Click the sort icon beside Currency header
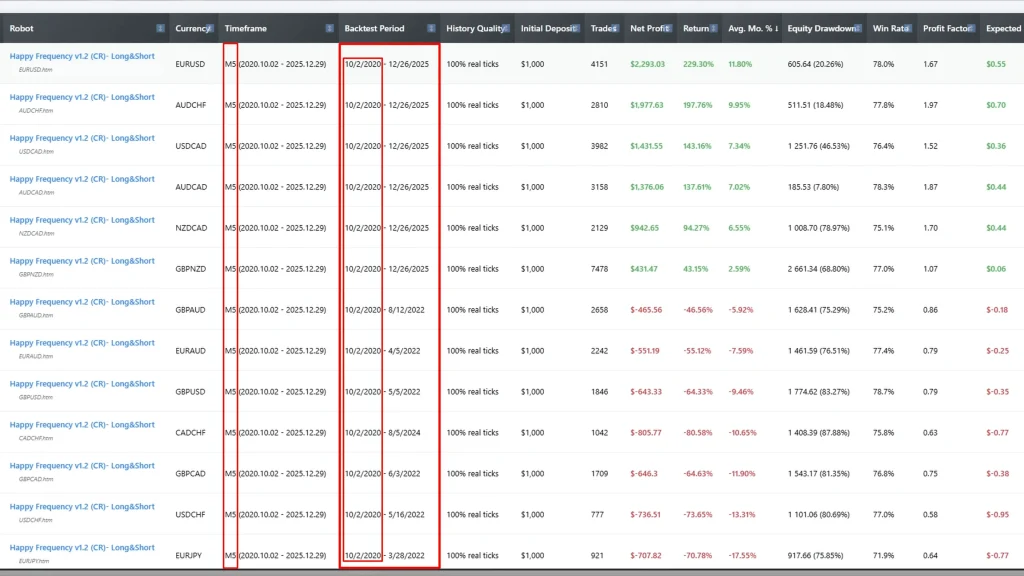 pos(212,28)
